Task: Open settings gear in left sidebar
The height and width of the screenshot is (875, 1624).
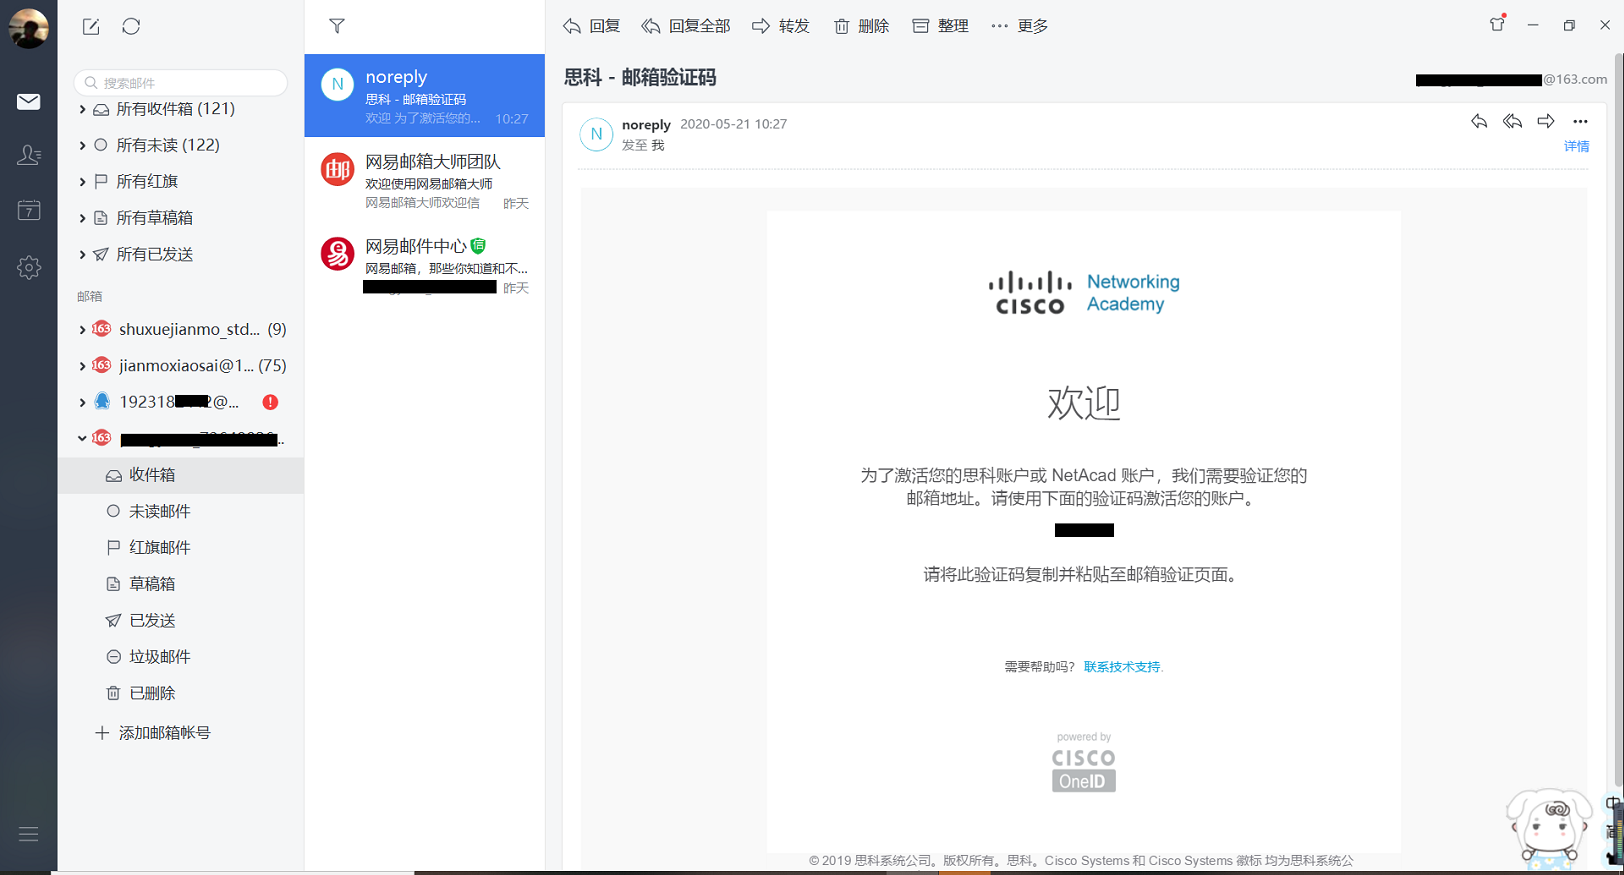Action: point(29,267)
